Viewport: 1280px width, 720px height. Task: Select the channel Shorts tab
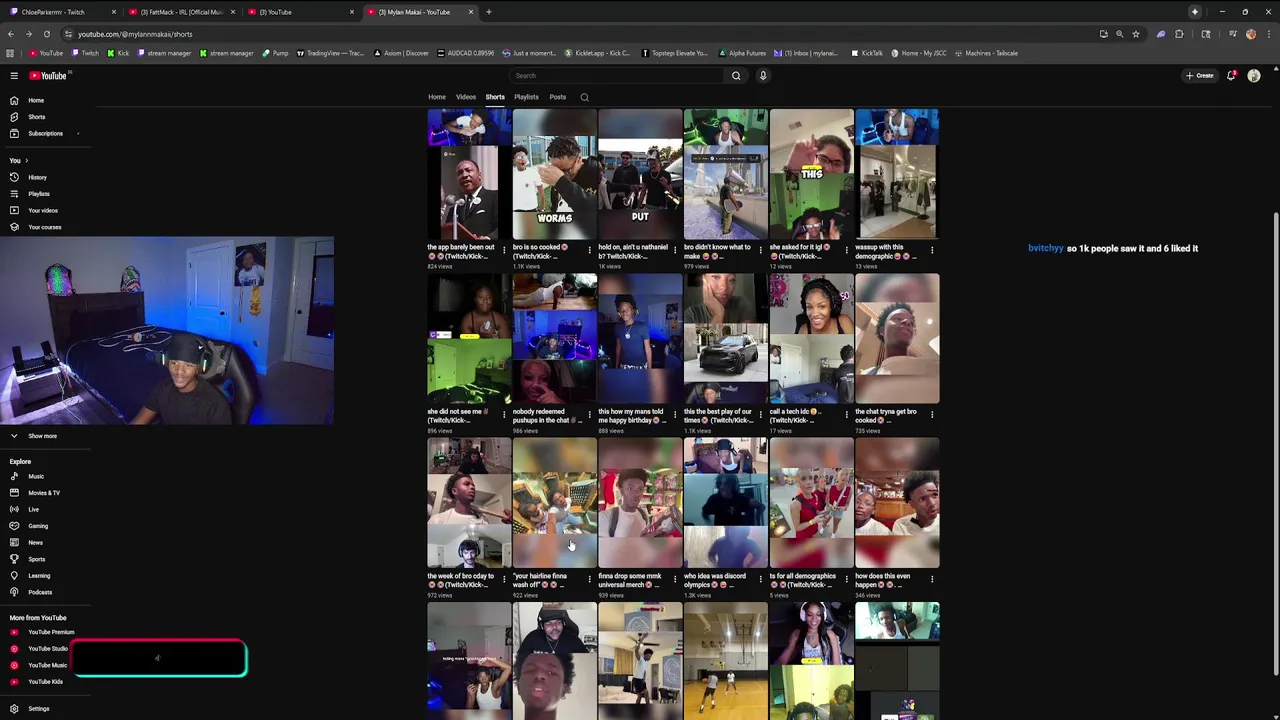click(x=495, y=97)
